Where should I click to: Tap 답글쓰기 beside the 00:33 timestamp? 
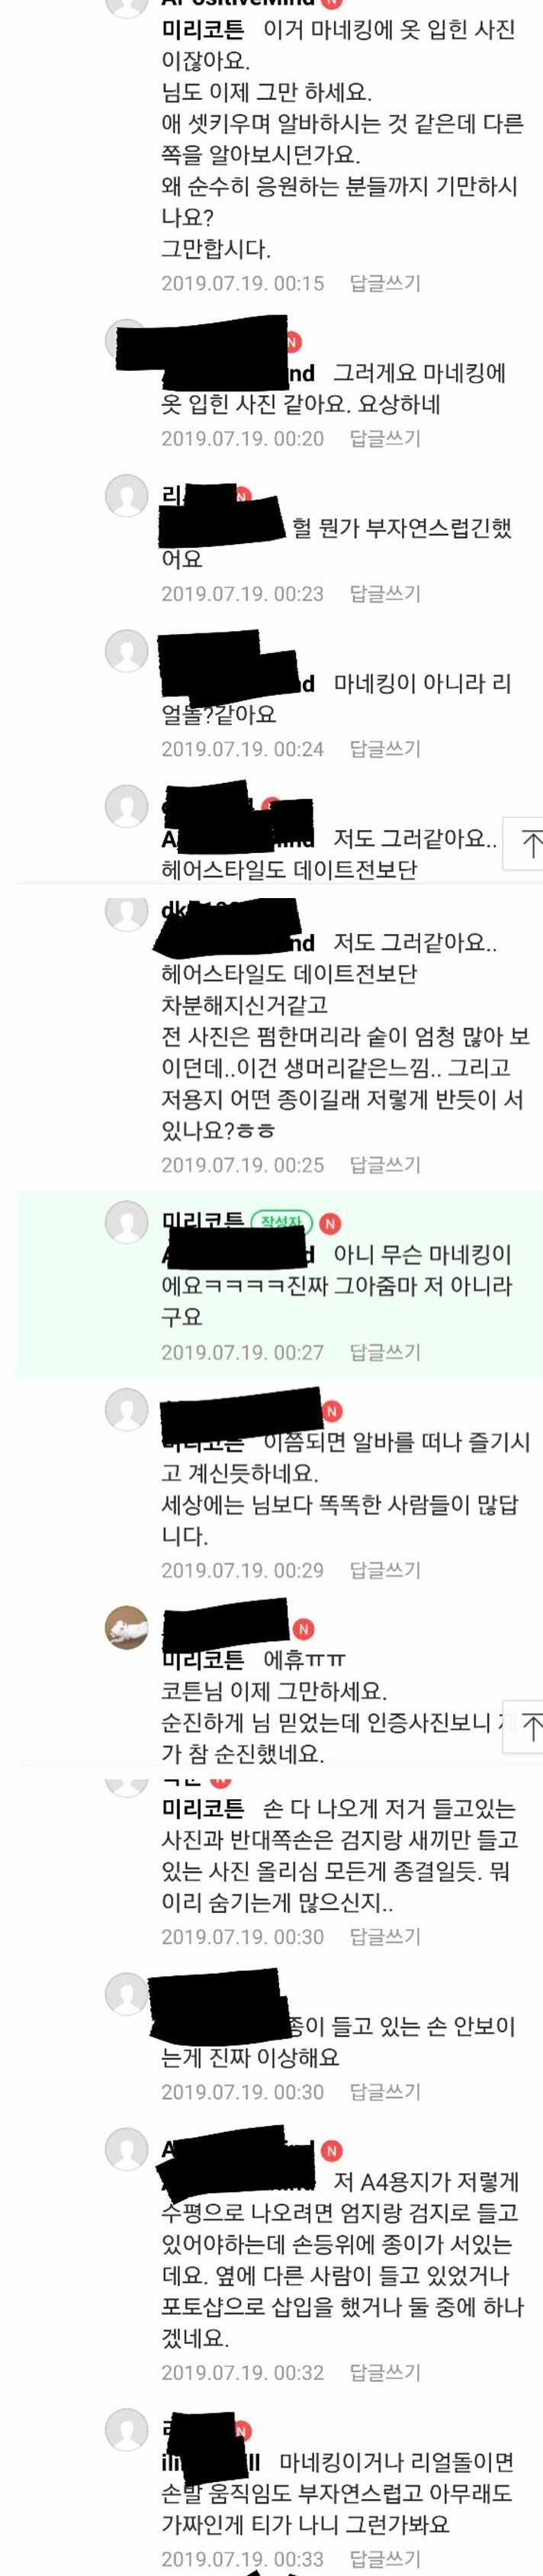[x=385, y=2559]
